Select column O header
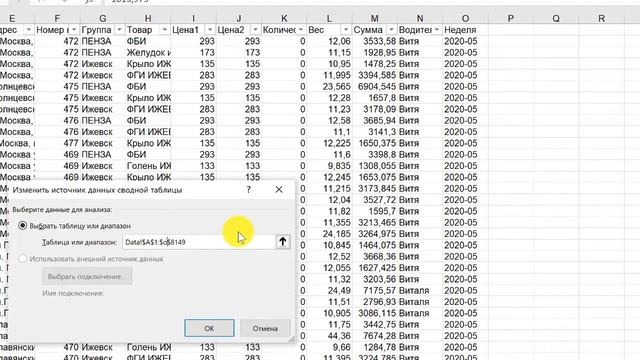 pos(465,18)
